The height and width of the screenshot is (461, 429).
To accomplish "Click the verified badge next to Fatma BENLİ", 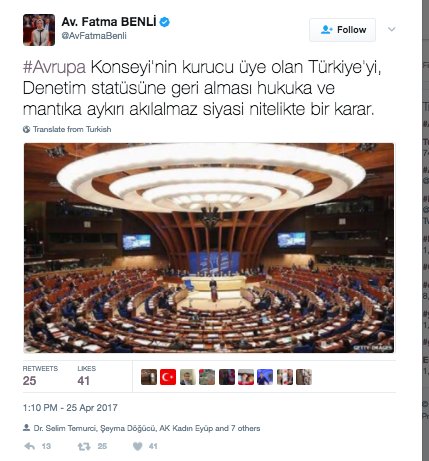I will (164, 22).
